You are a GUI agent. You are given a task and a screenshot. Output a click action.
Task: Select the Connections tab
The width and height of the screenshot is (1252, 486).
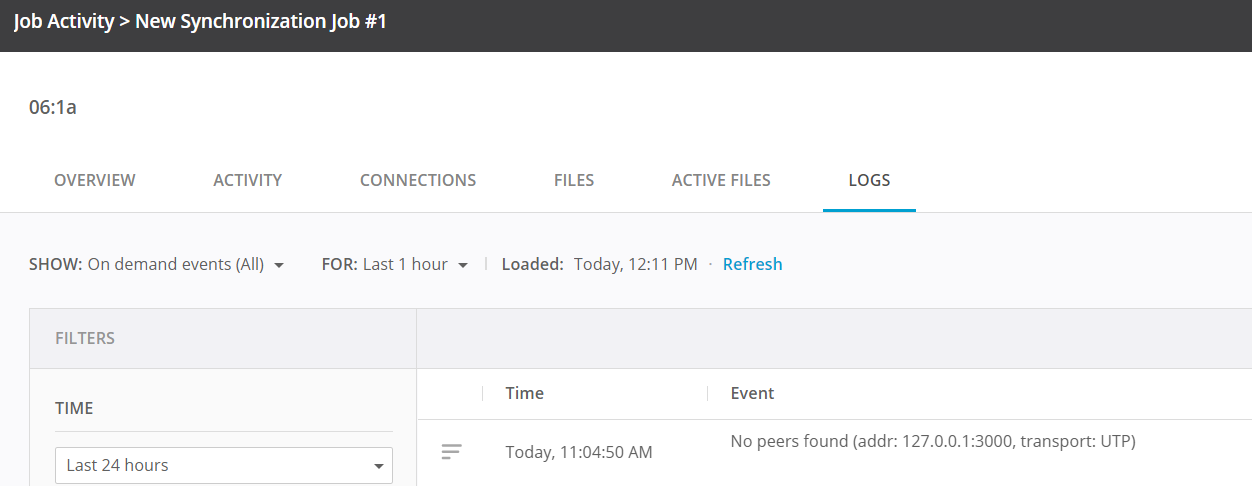click(x=418, y=180)
